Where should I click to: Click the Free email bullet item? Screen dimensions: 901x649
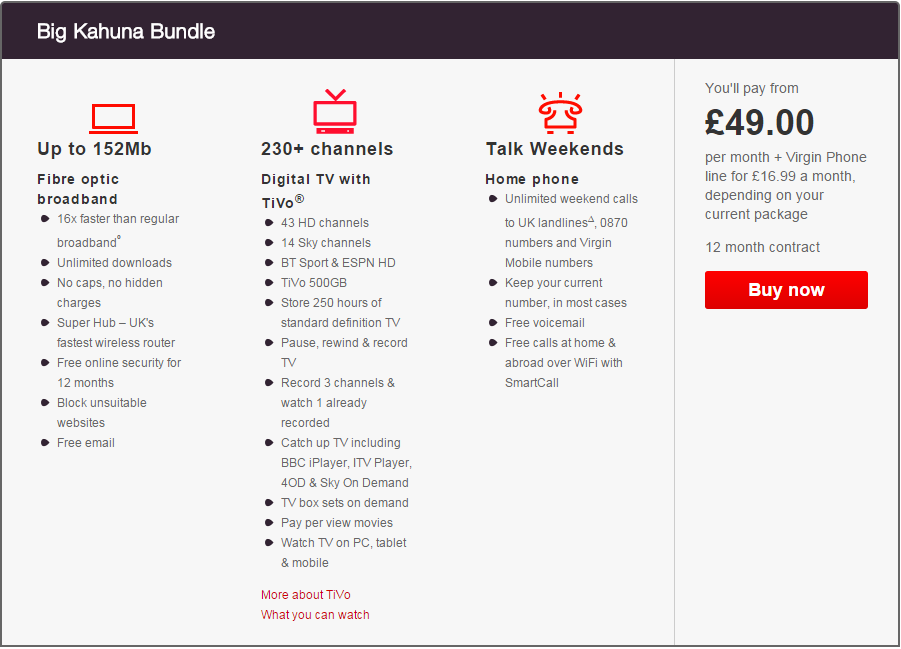coord(86,443)
